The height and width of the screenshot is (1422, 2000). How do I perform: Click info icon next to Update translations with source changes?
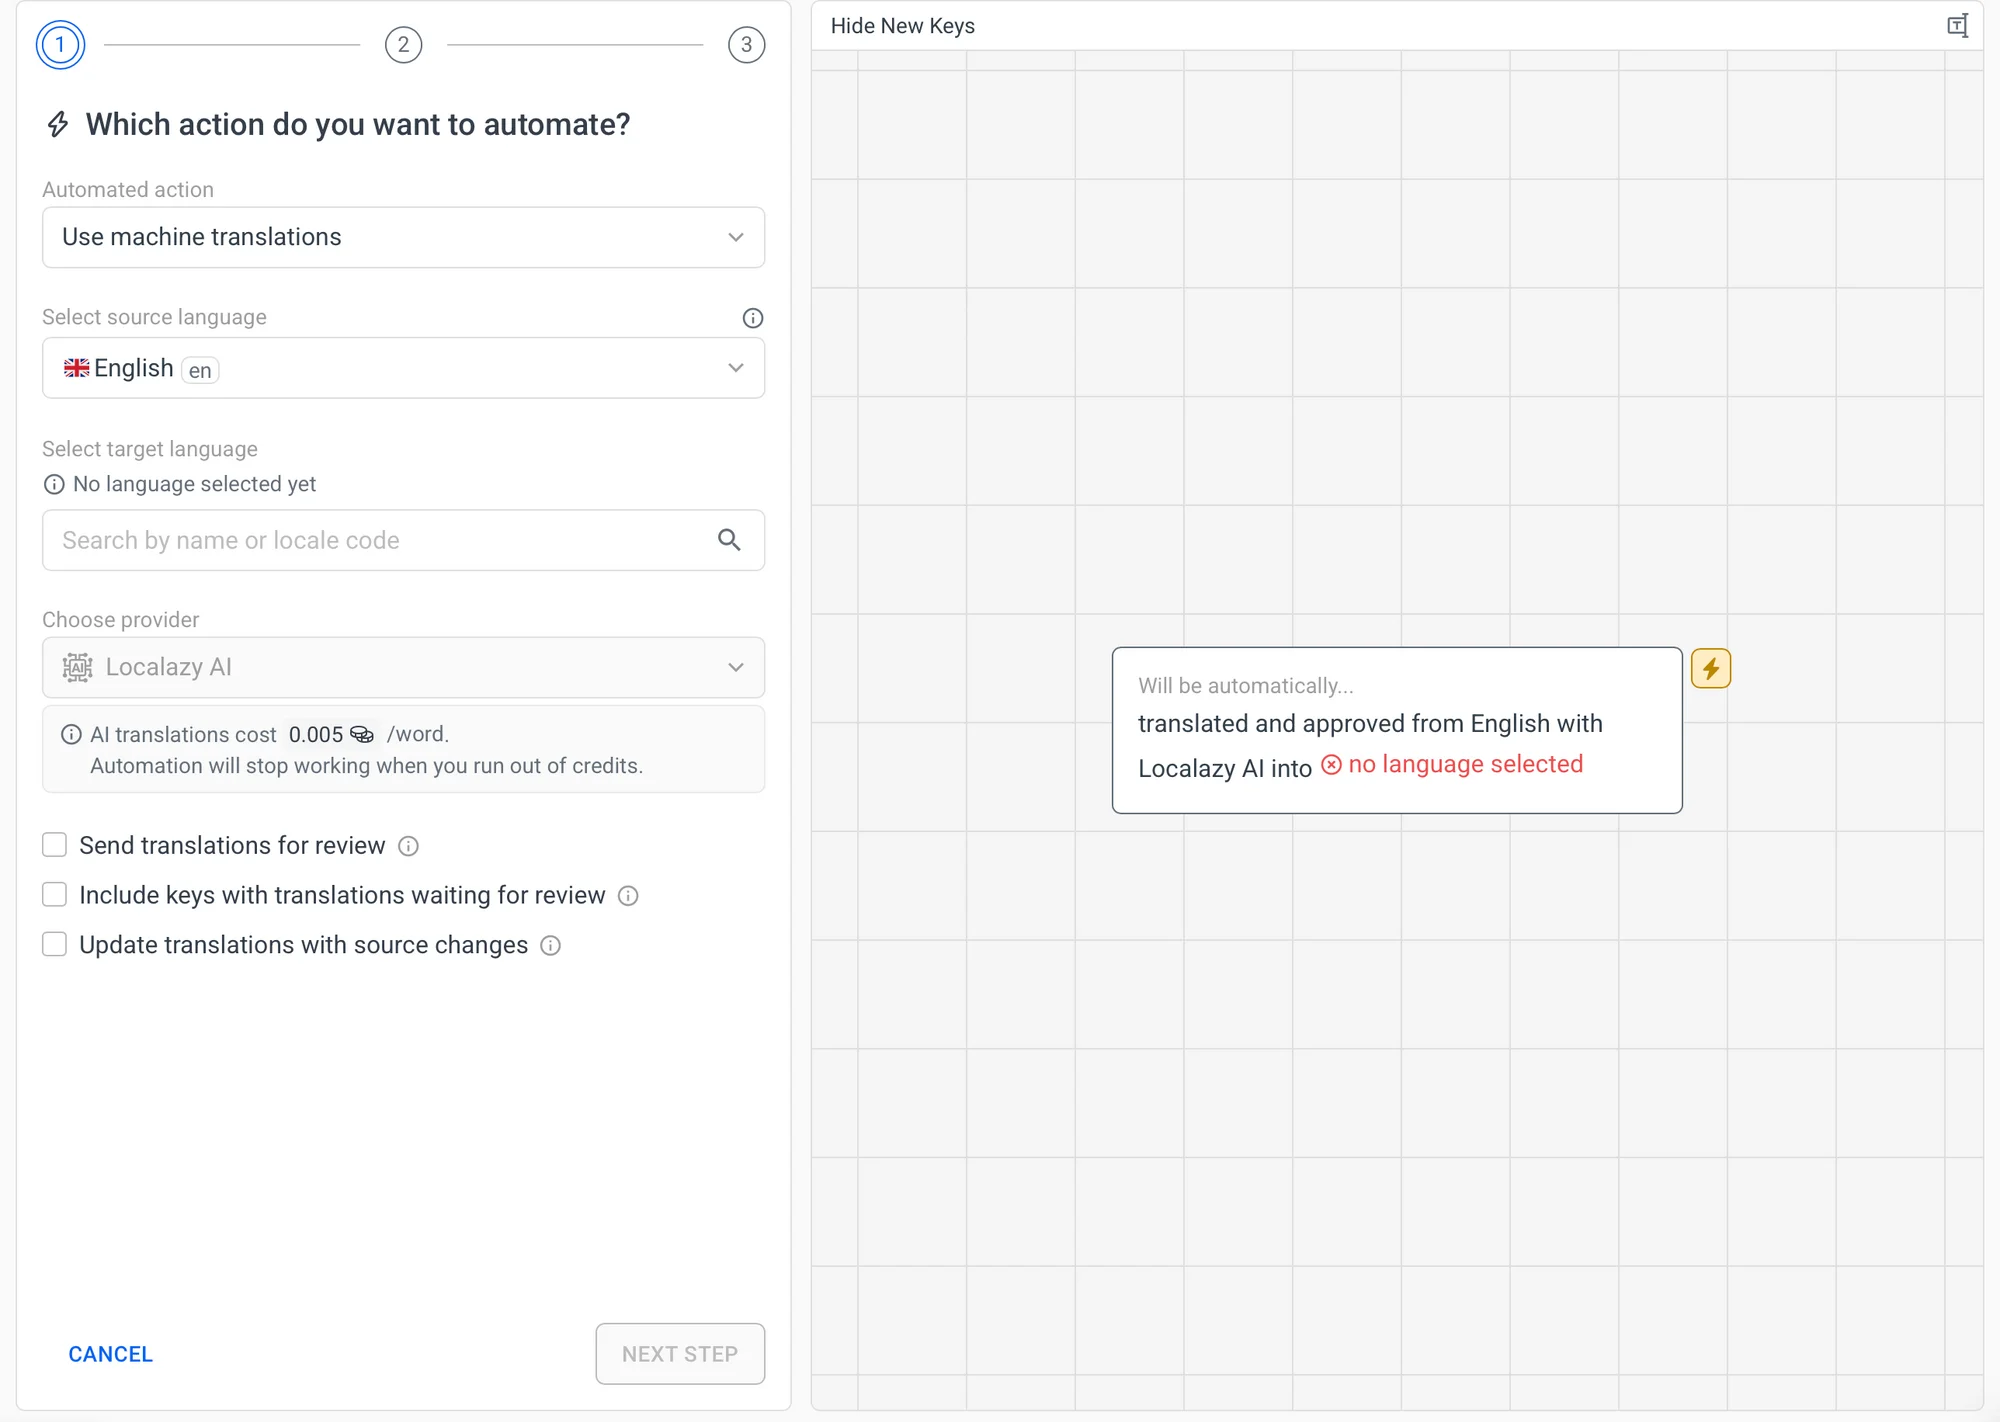(x=551, y=946)
